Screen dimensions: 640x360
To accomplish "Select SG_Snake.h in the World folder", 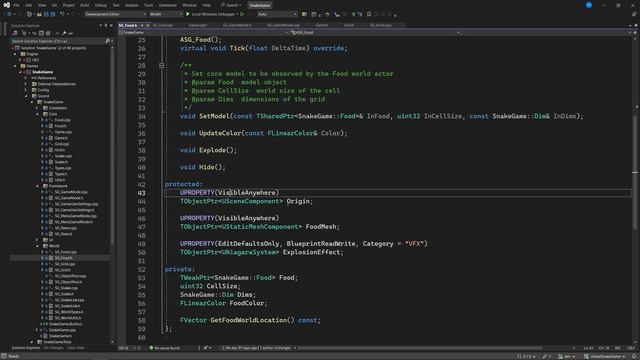I will coord(64,294).
